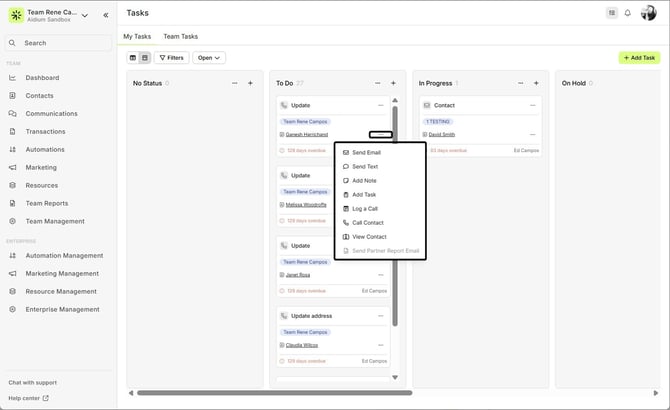This screenshot has width=670, height=410.
Task: Switch to the board view layout
Action: (145, 58)
